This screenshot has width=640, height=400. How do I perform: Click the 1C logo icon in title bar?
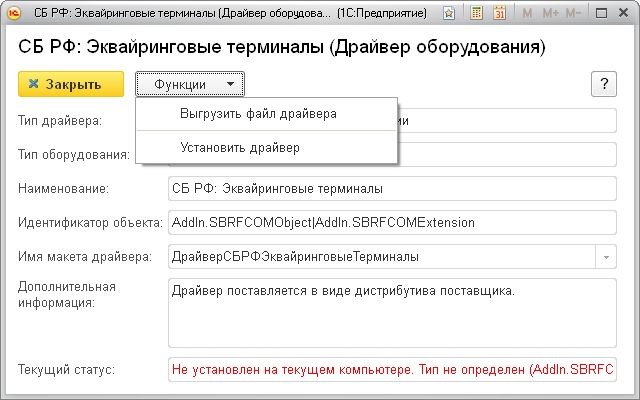(x=15, y=15)
